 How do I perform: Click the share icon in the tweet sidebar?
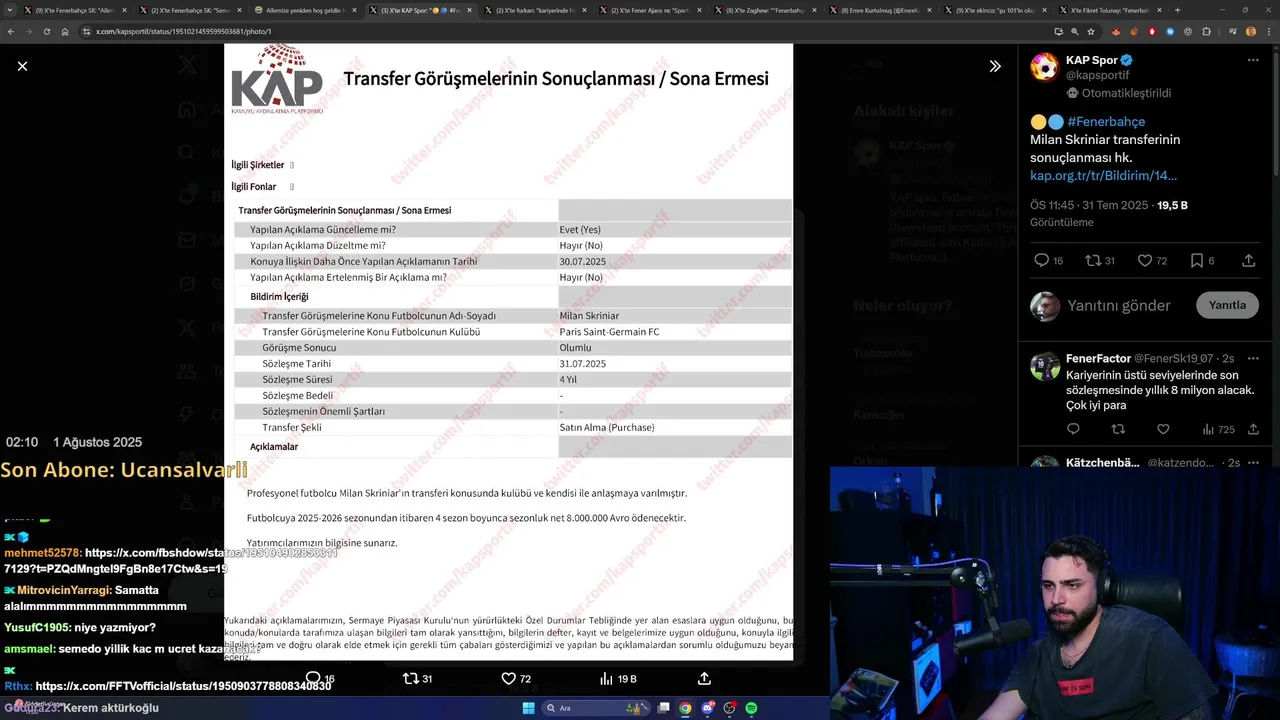[x=1249, y=260]
